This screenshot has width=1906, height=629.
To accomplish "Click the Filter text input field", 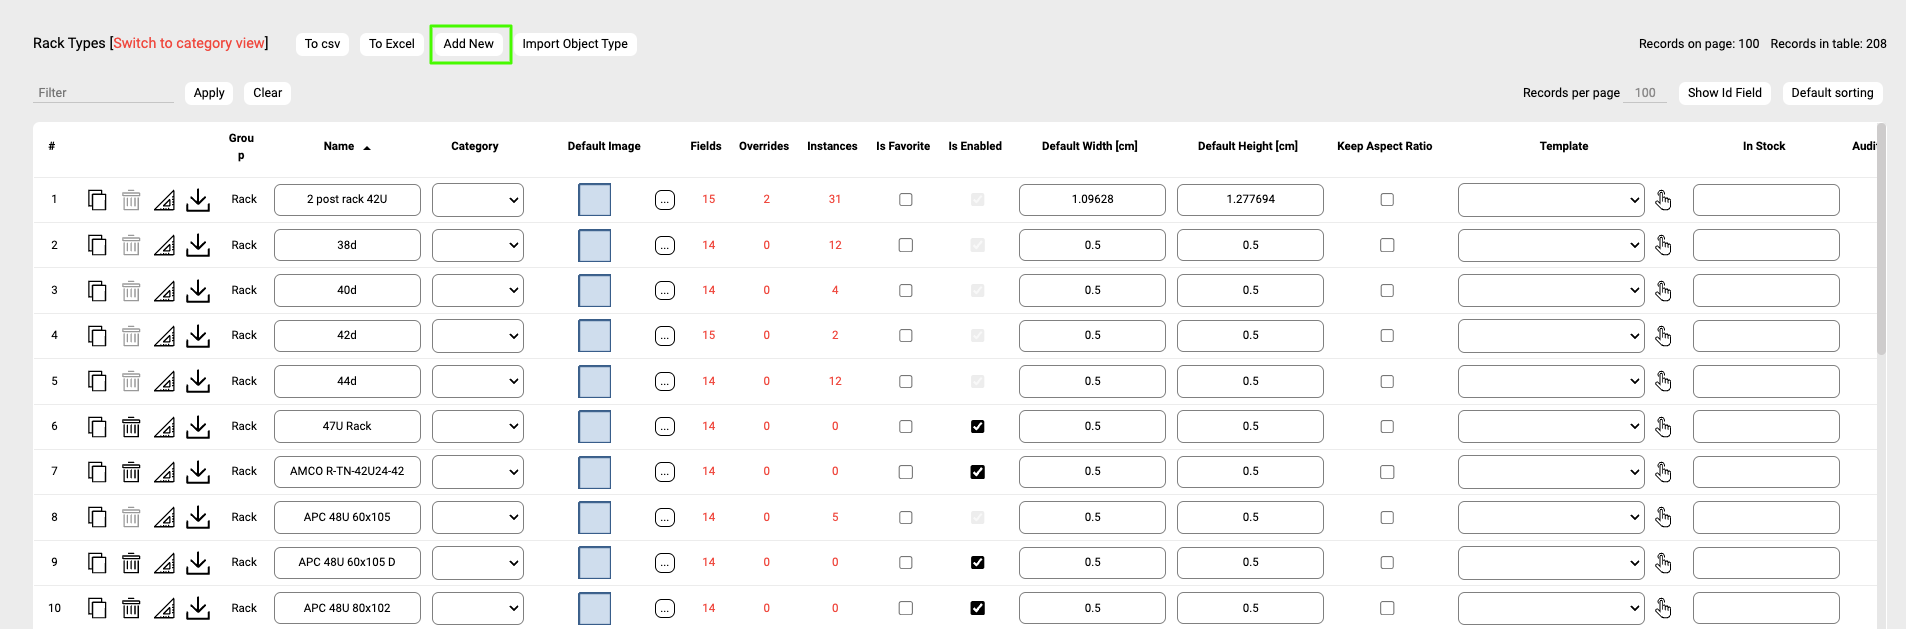I will click(103, 93).
